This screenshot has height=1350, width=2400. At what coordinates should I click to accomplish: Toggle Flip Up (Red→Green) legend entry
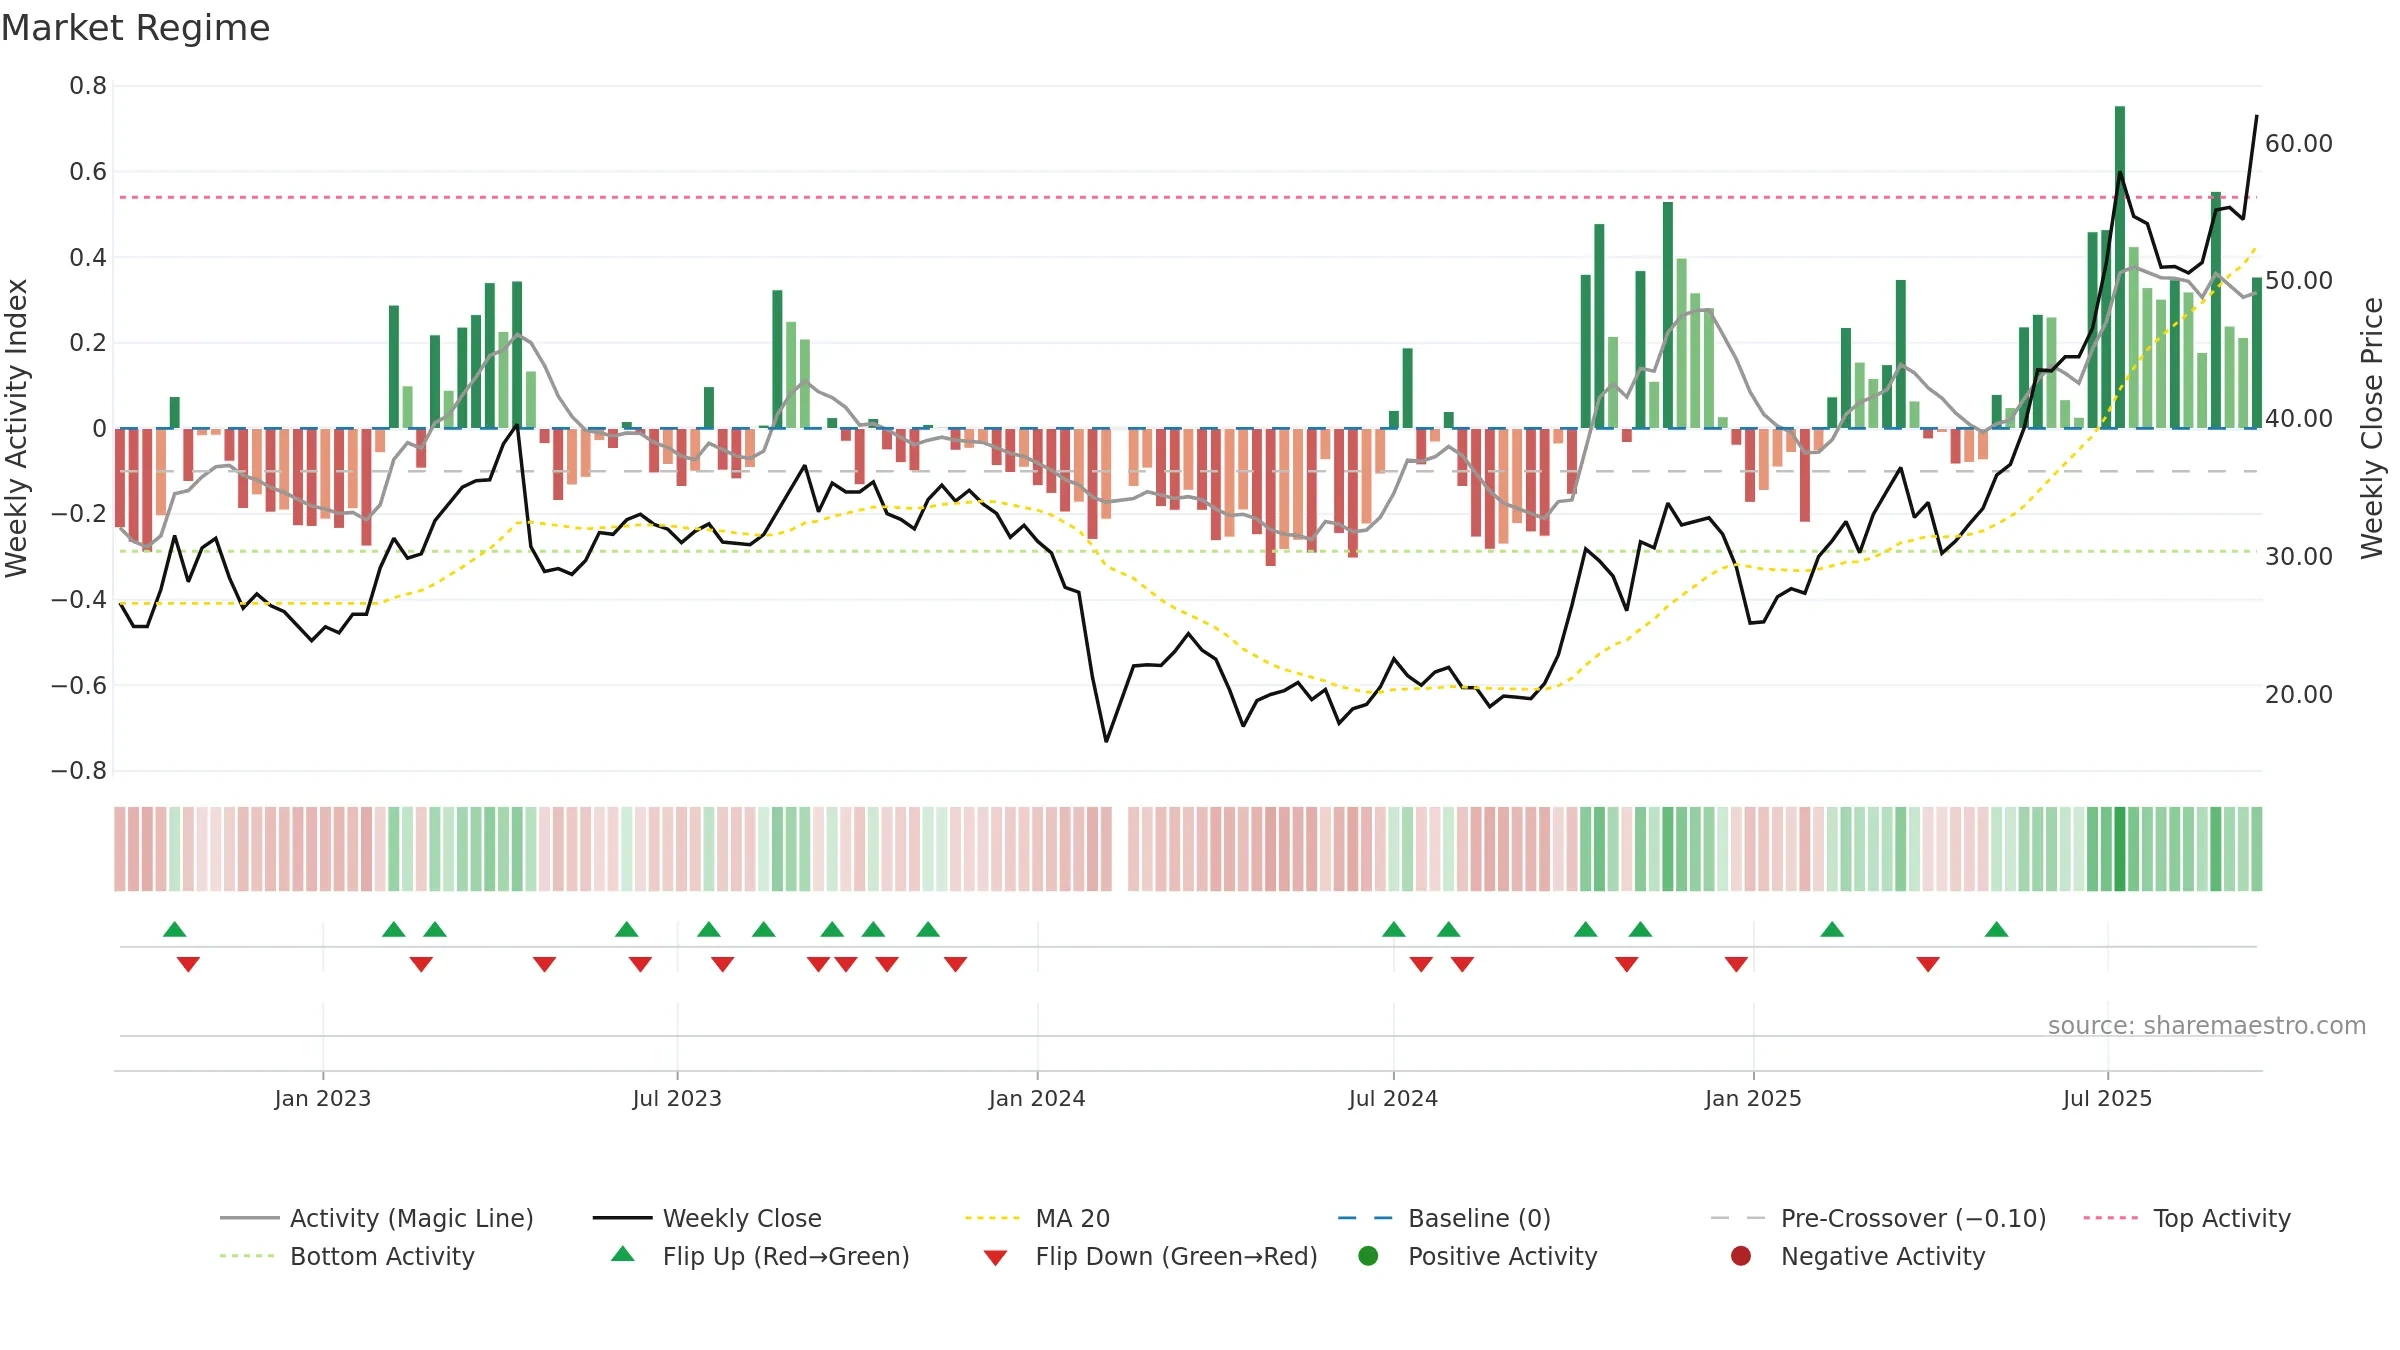click(760, 1256)
